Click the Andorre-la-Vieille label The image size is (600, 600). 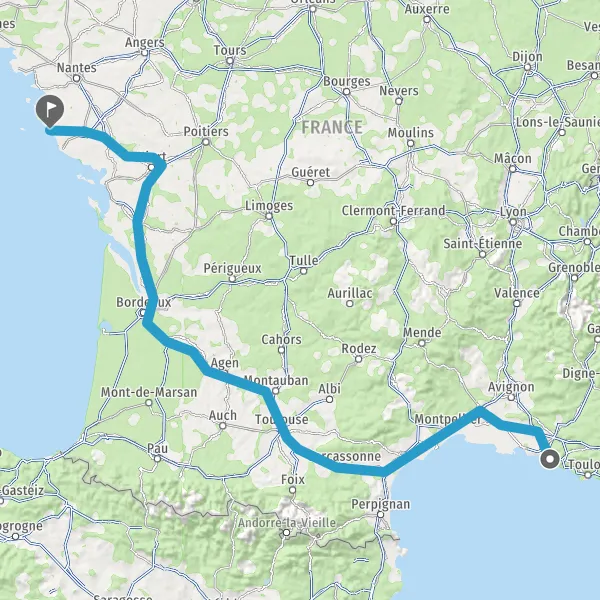(x=287, y=523)
